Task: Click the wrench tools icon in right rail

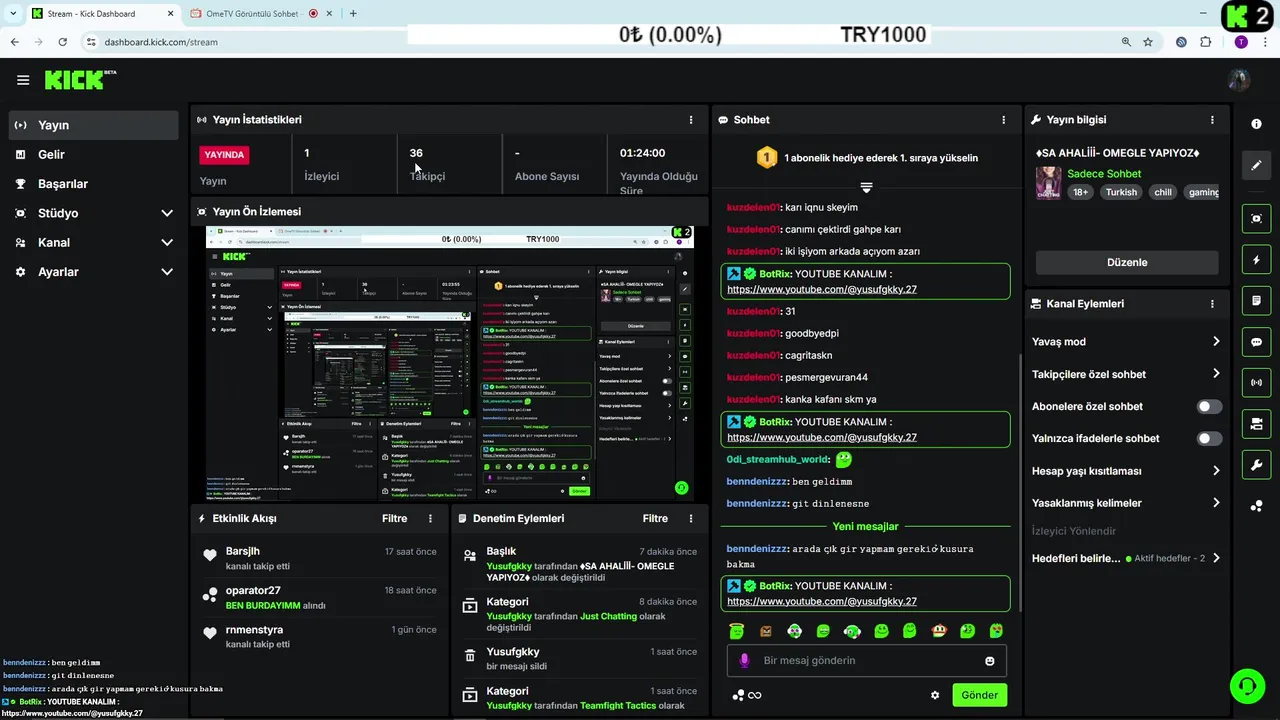Action: coord(1256,465)
